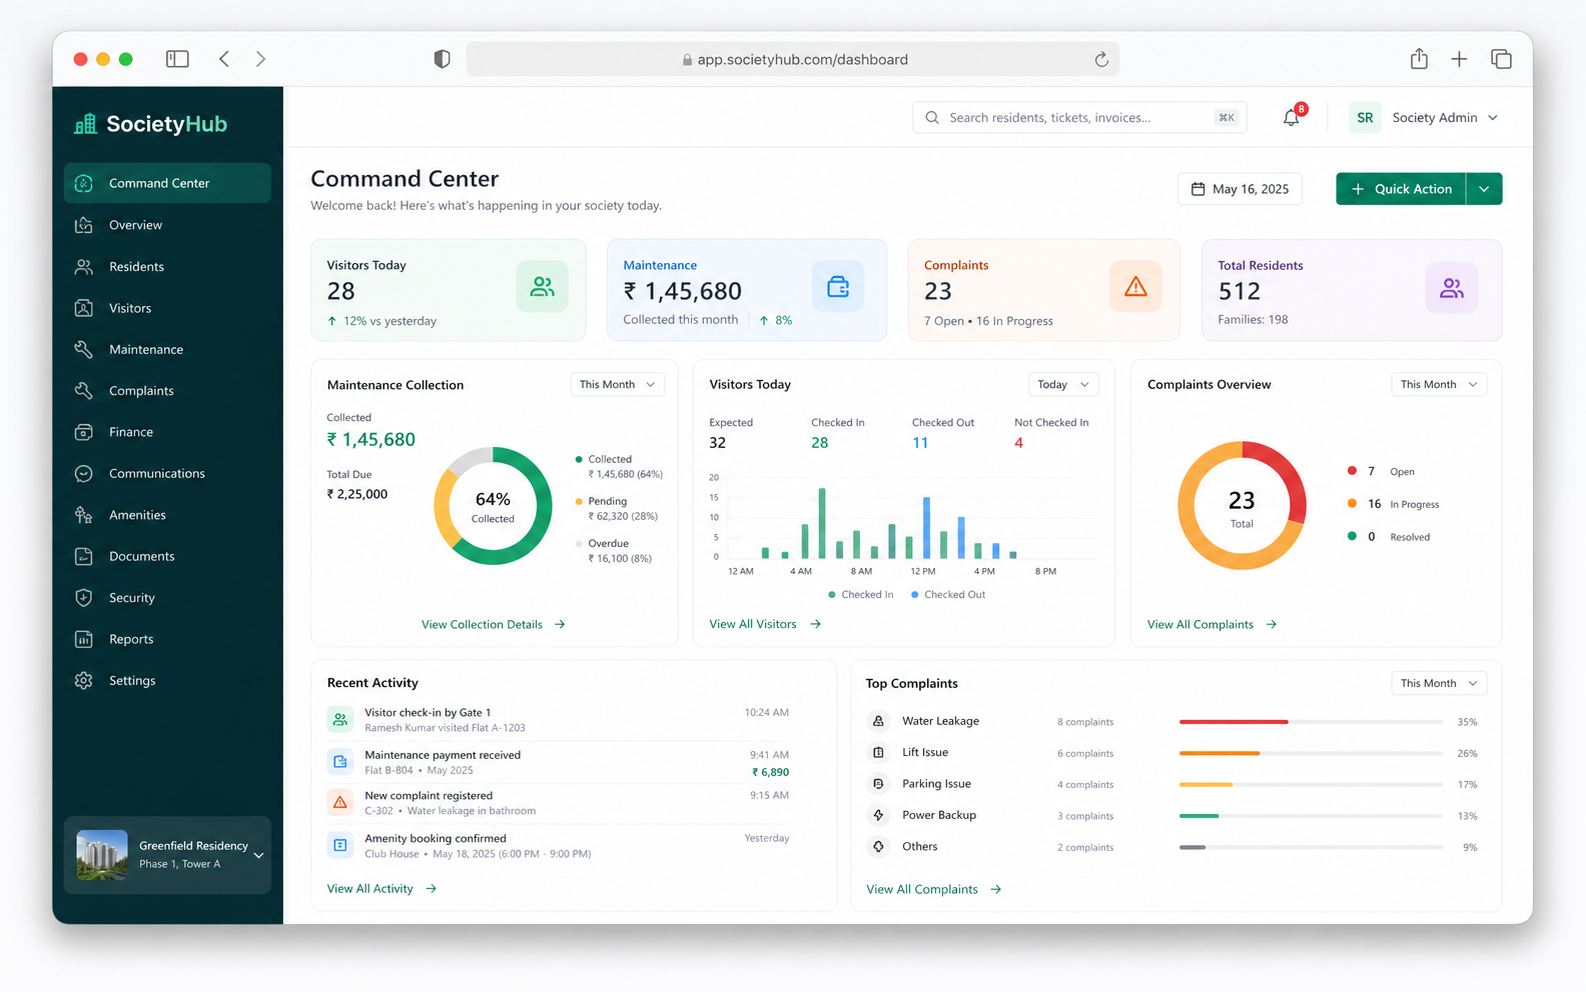Click the browser share icon
Screen dimensions: 1586x992
1419,59
